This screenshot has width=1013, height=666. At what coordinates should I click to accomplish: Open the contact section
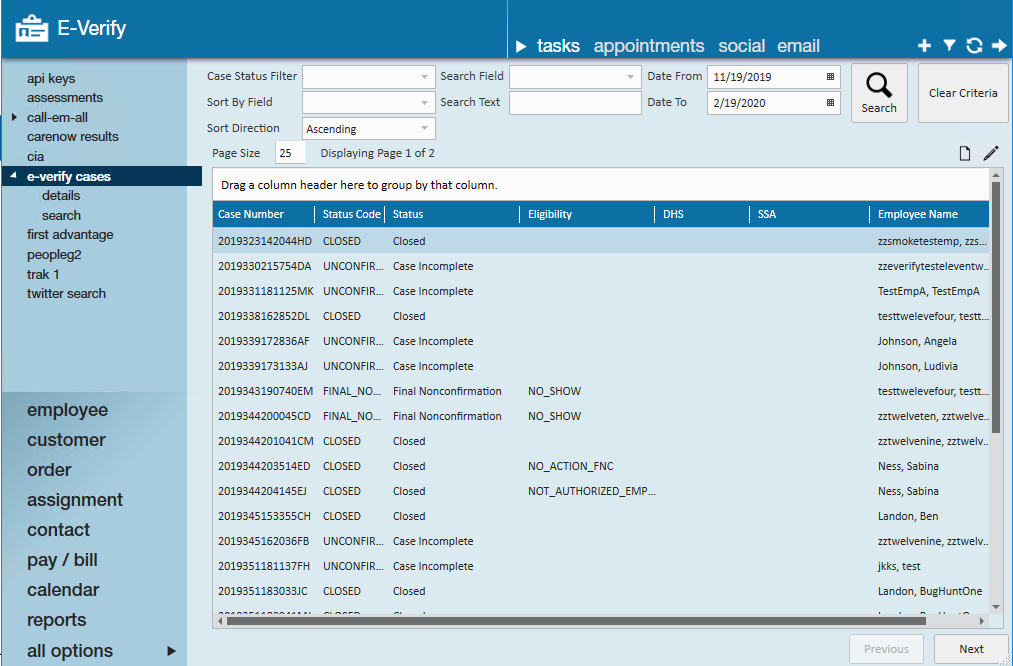[58, 530]
